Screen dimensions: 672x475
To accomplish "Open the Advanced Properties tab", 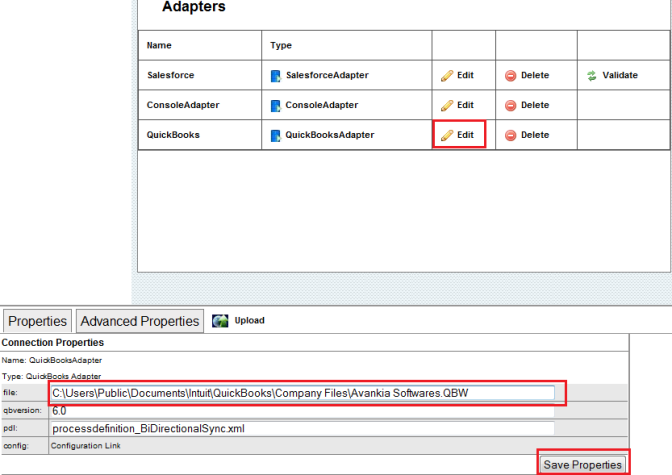I will 139,321.
